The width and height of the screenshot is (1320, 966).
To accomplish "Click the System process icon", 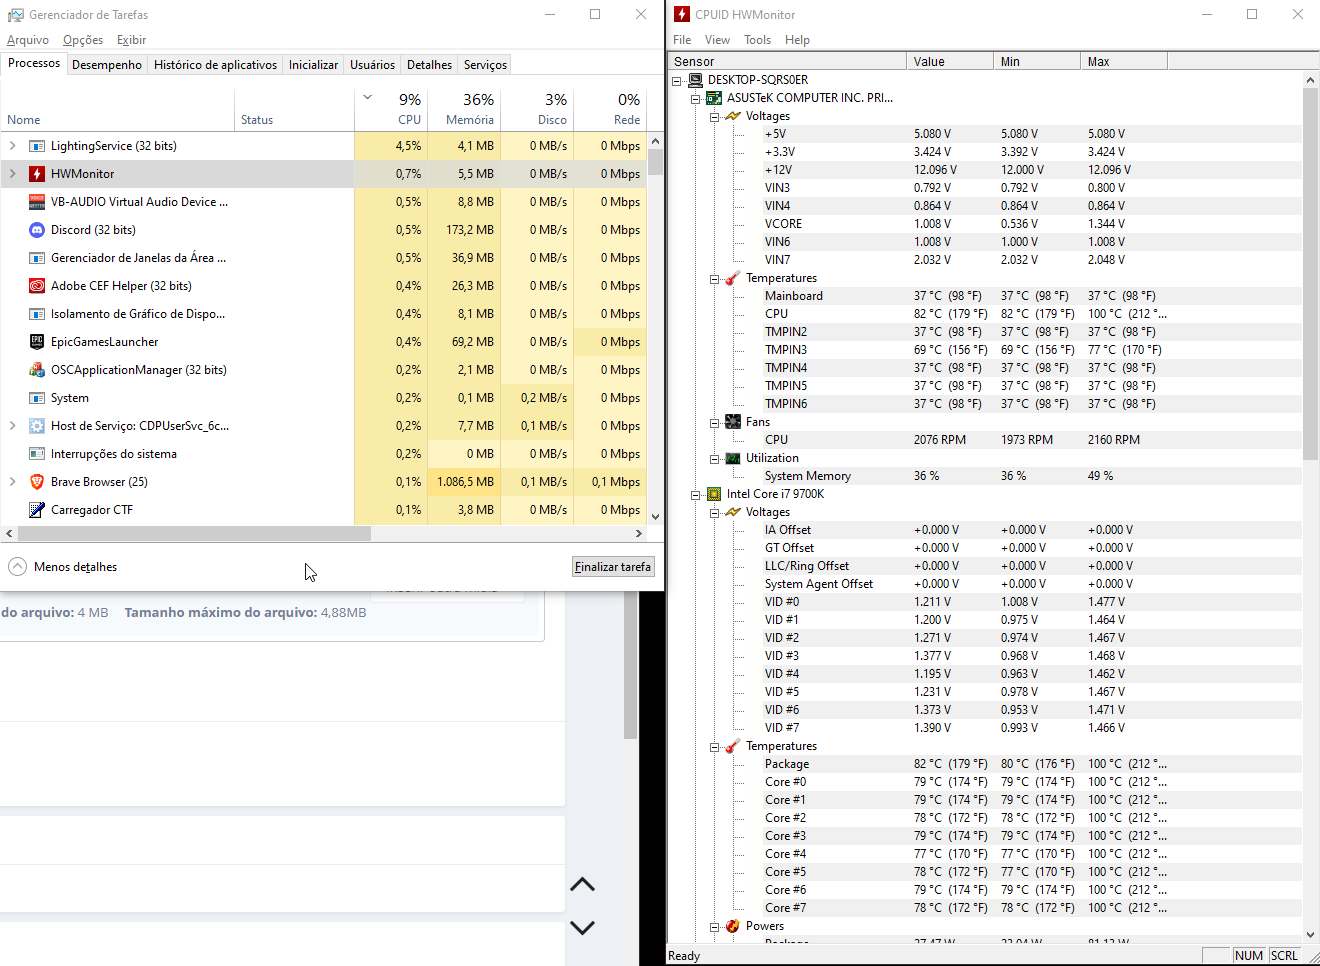I will pos(37,398).
